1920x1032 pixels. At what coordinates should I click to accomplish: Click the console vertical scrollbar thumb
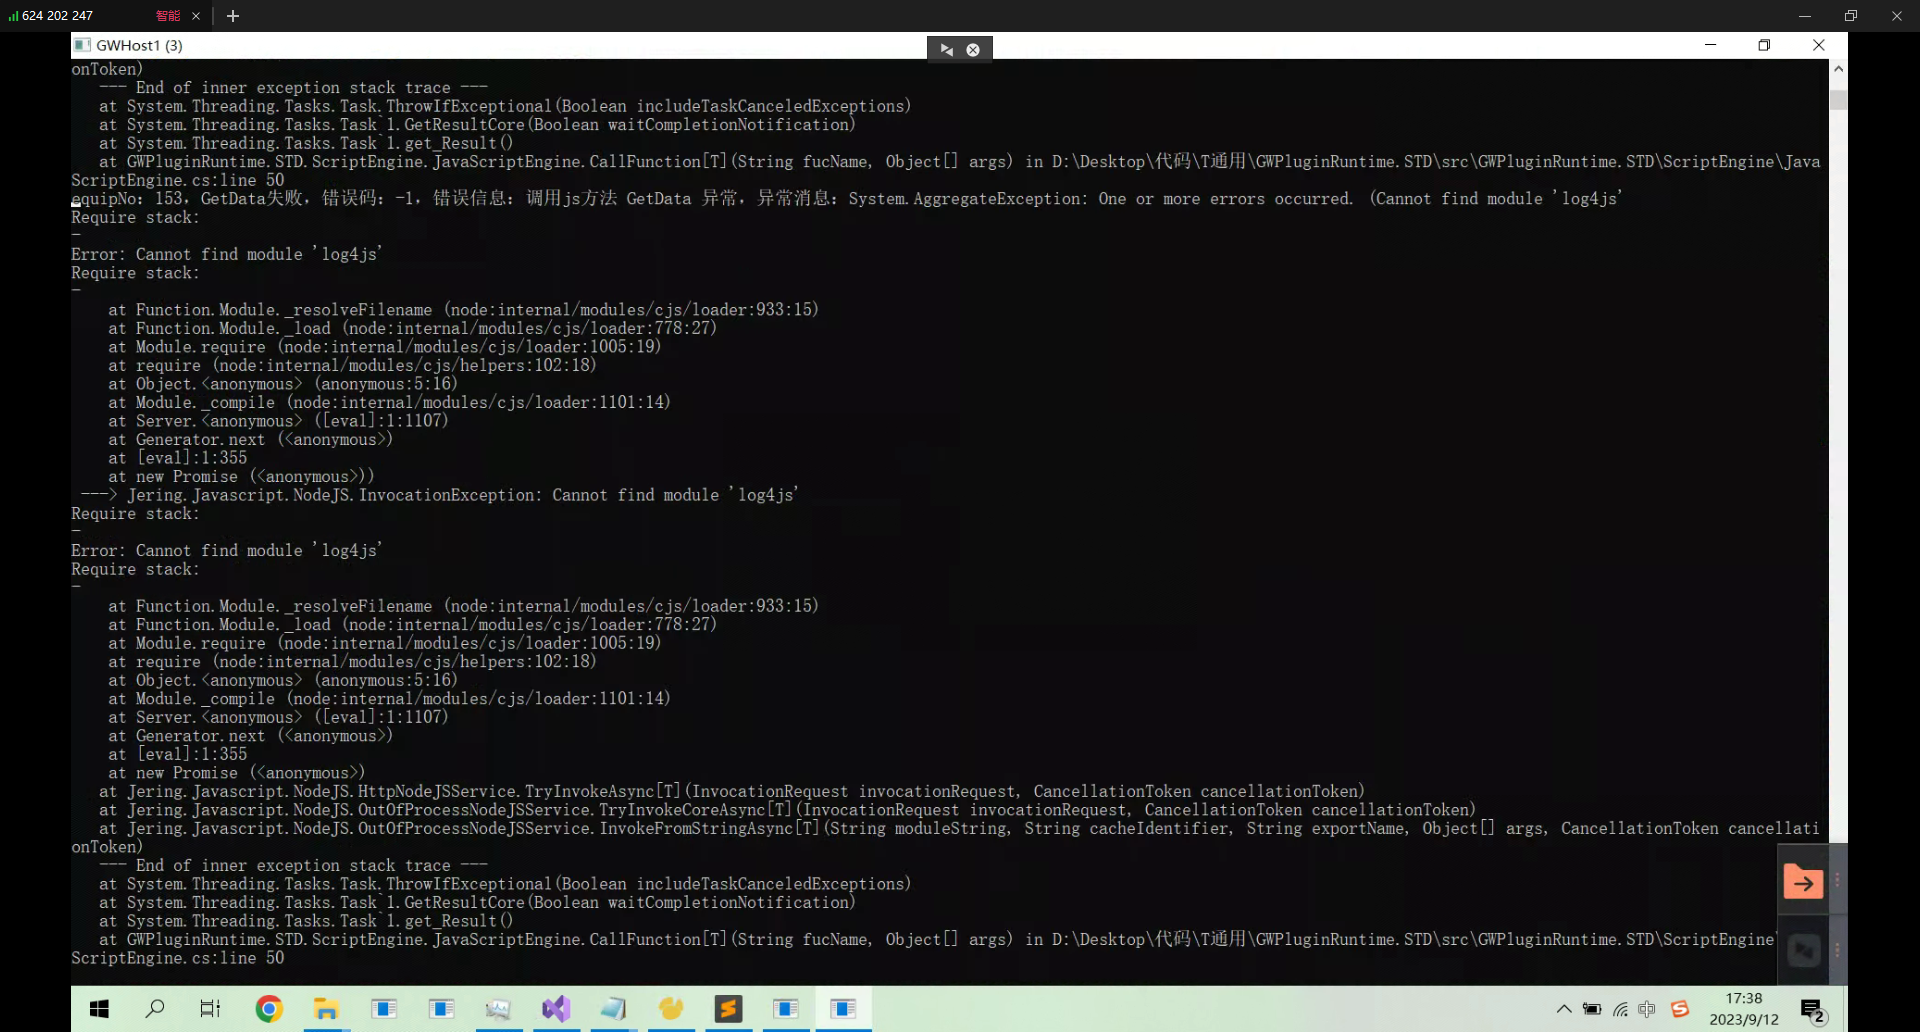point(1838,99)
